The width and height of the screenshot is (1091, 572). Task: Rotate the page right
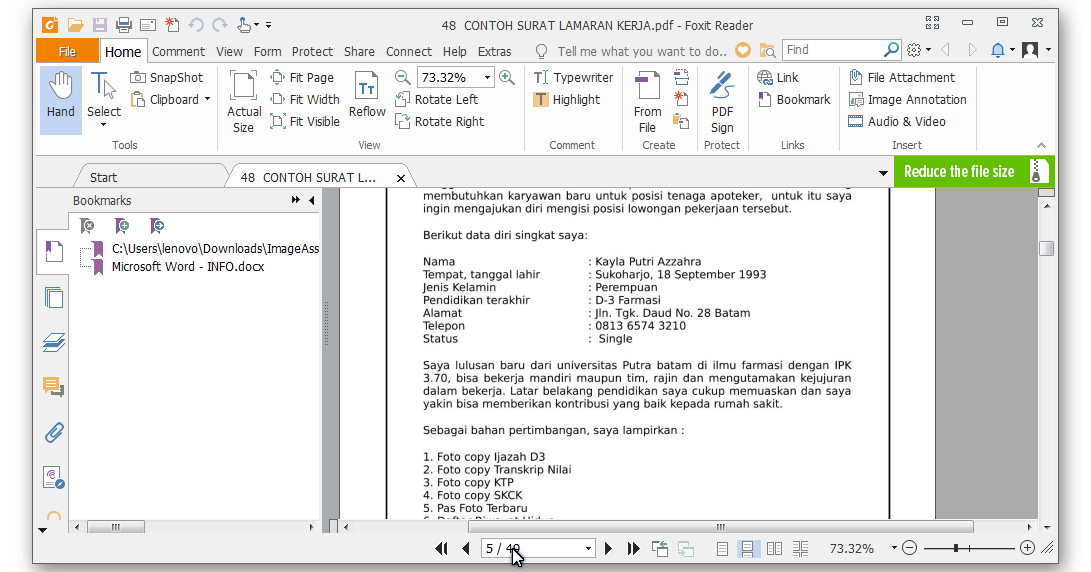[x=440, y=121]
